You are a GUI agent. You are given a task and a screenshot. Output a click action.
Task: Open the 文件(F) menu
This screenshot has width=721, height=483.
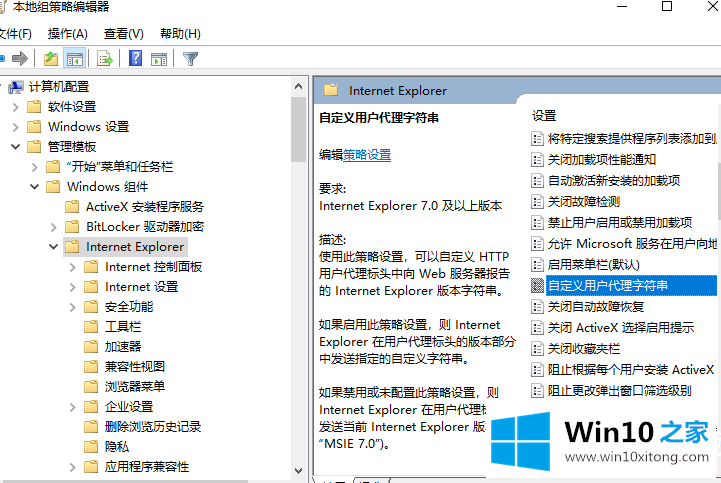point(15,34)
